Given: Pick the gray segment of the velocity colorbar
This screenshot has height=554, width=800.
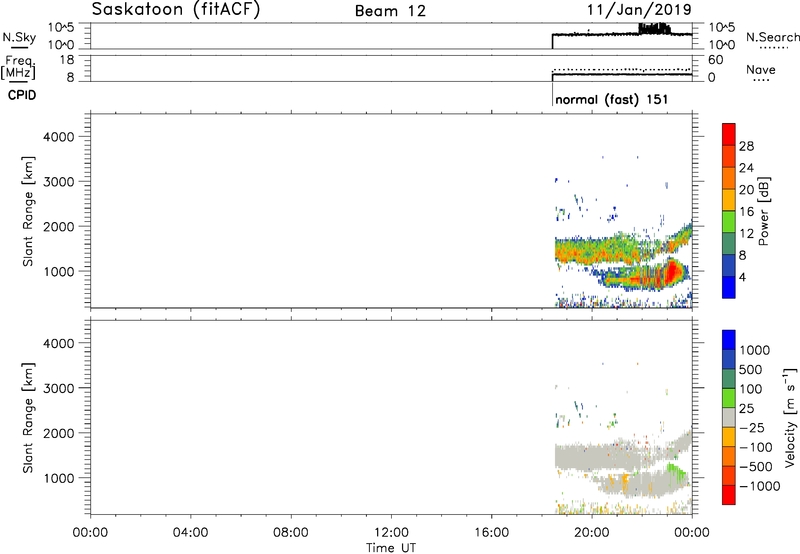Looking at the screenshot, I should point(729,417).
